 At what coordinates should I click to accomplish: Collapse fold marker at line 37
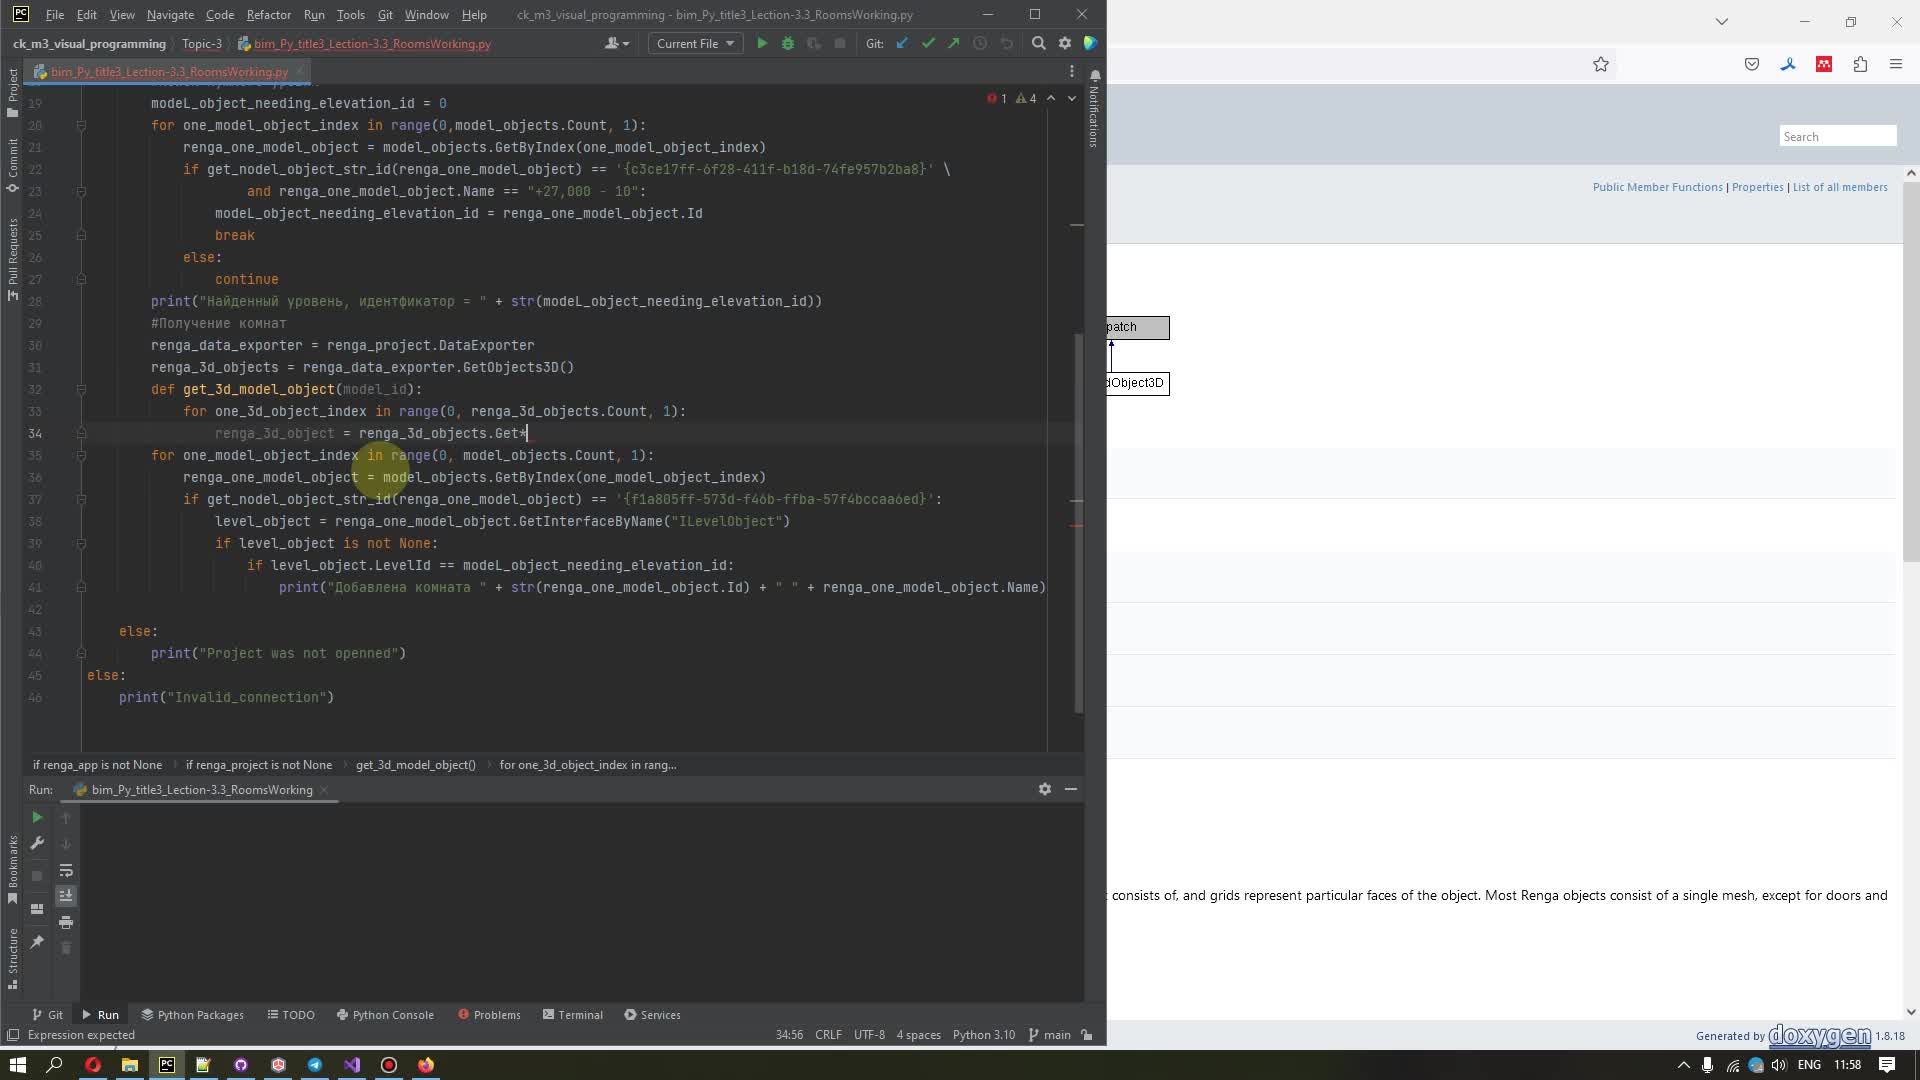81,499
